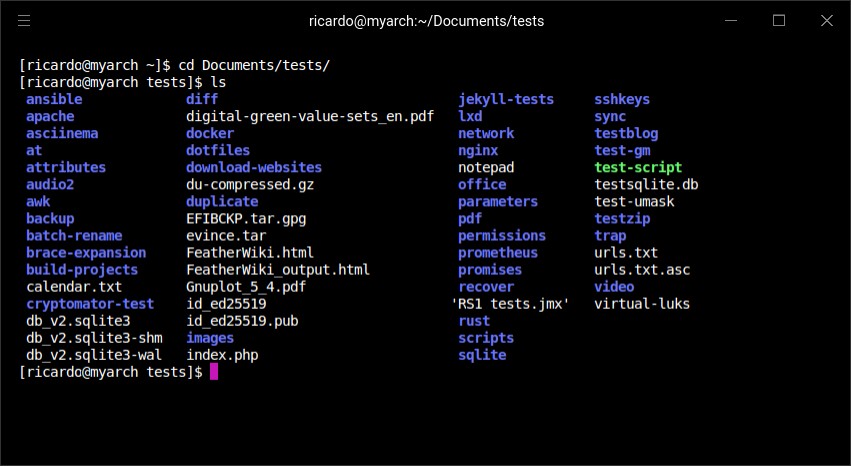Viewport: 851px width, 466px height.
Task: Click the 'db_v2.sqlite3-wal' file name
Action: (94, 355)
